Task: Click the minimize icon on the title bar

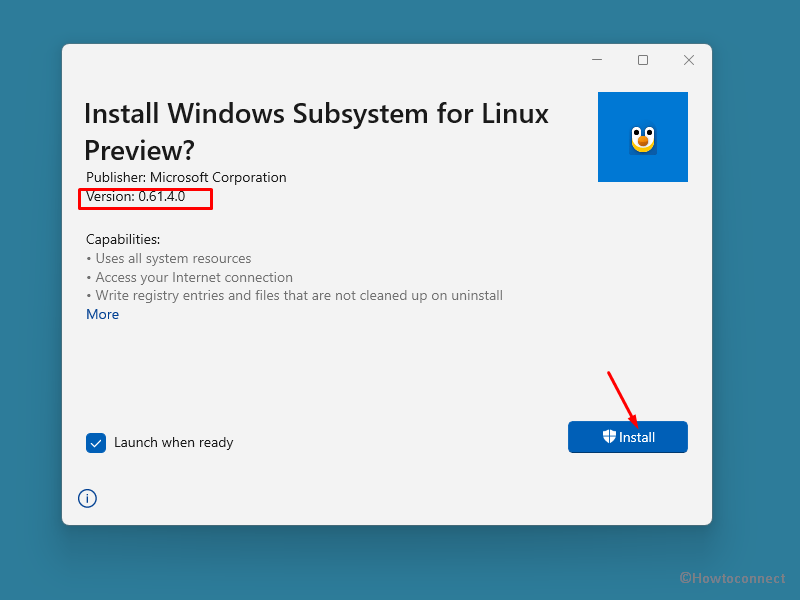Action: (597, 60)
